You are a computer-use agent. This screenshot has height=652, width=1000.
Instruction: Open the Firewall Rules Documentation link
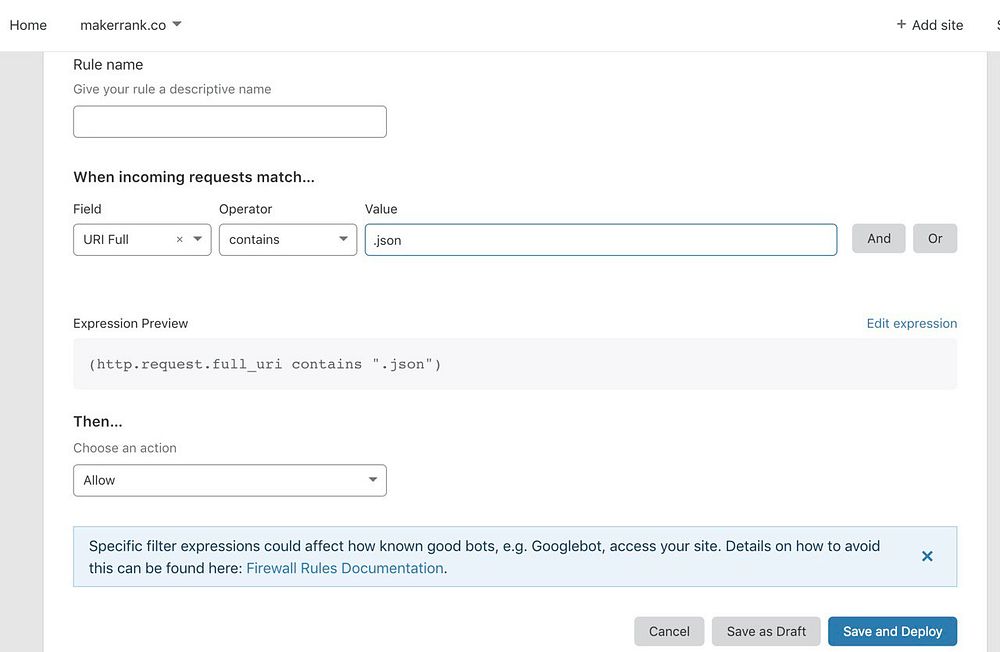click(x=345, y=568)
